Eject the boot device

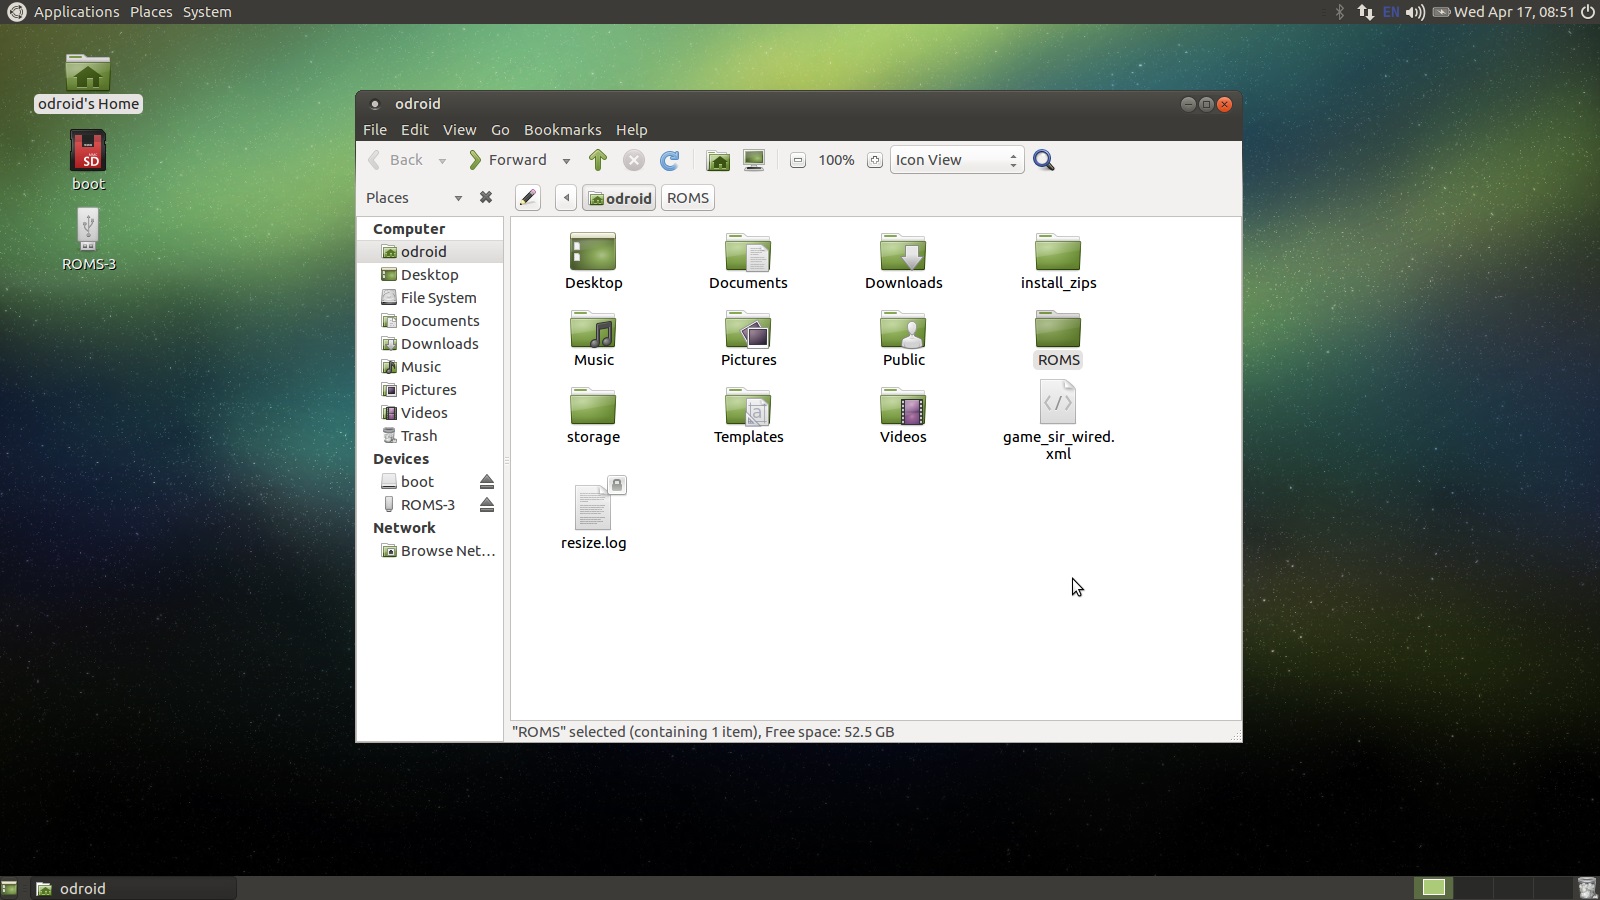coord(487,482)
